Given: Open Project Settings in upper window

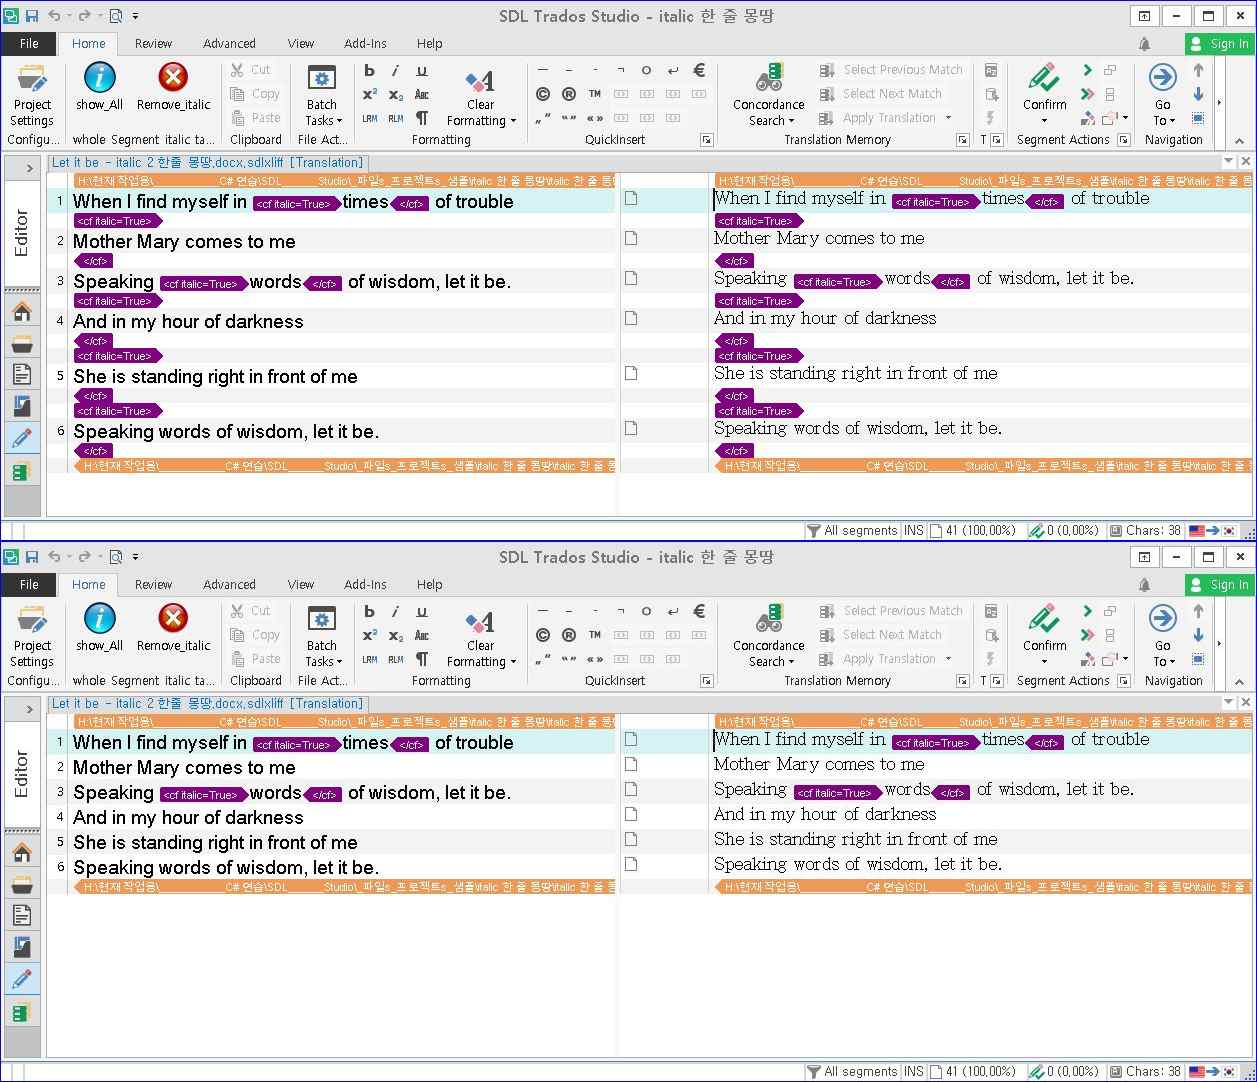Looking at the screenshot, I should 32,95.
